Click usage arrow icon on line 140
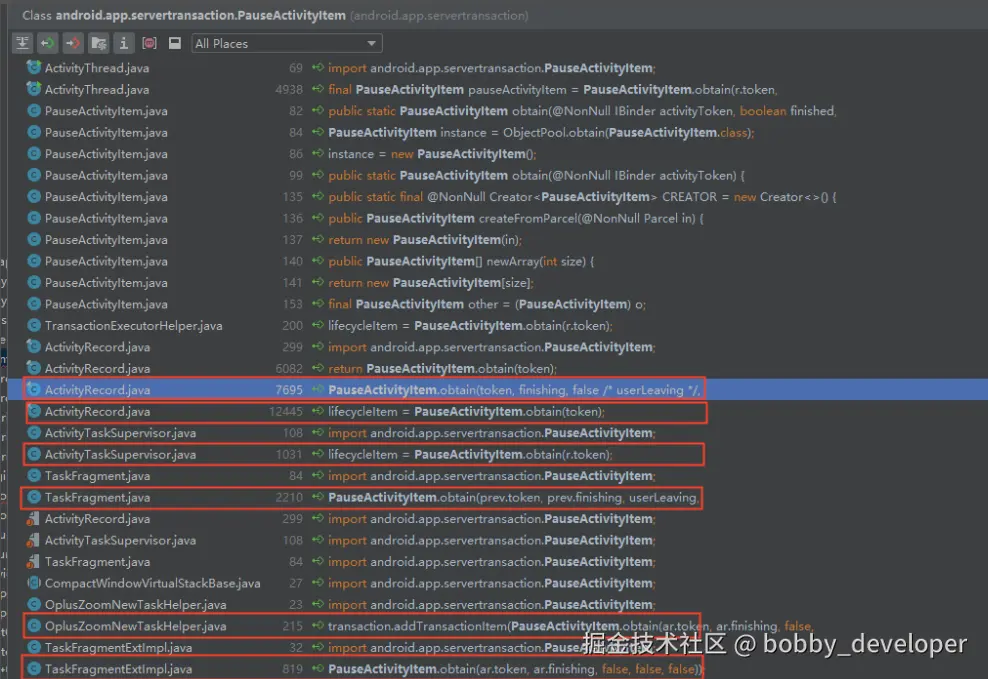Screen dimensions: 988x679 click(x=318, y=261)
